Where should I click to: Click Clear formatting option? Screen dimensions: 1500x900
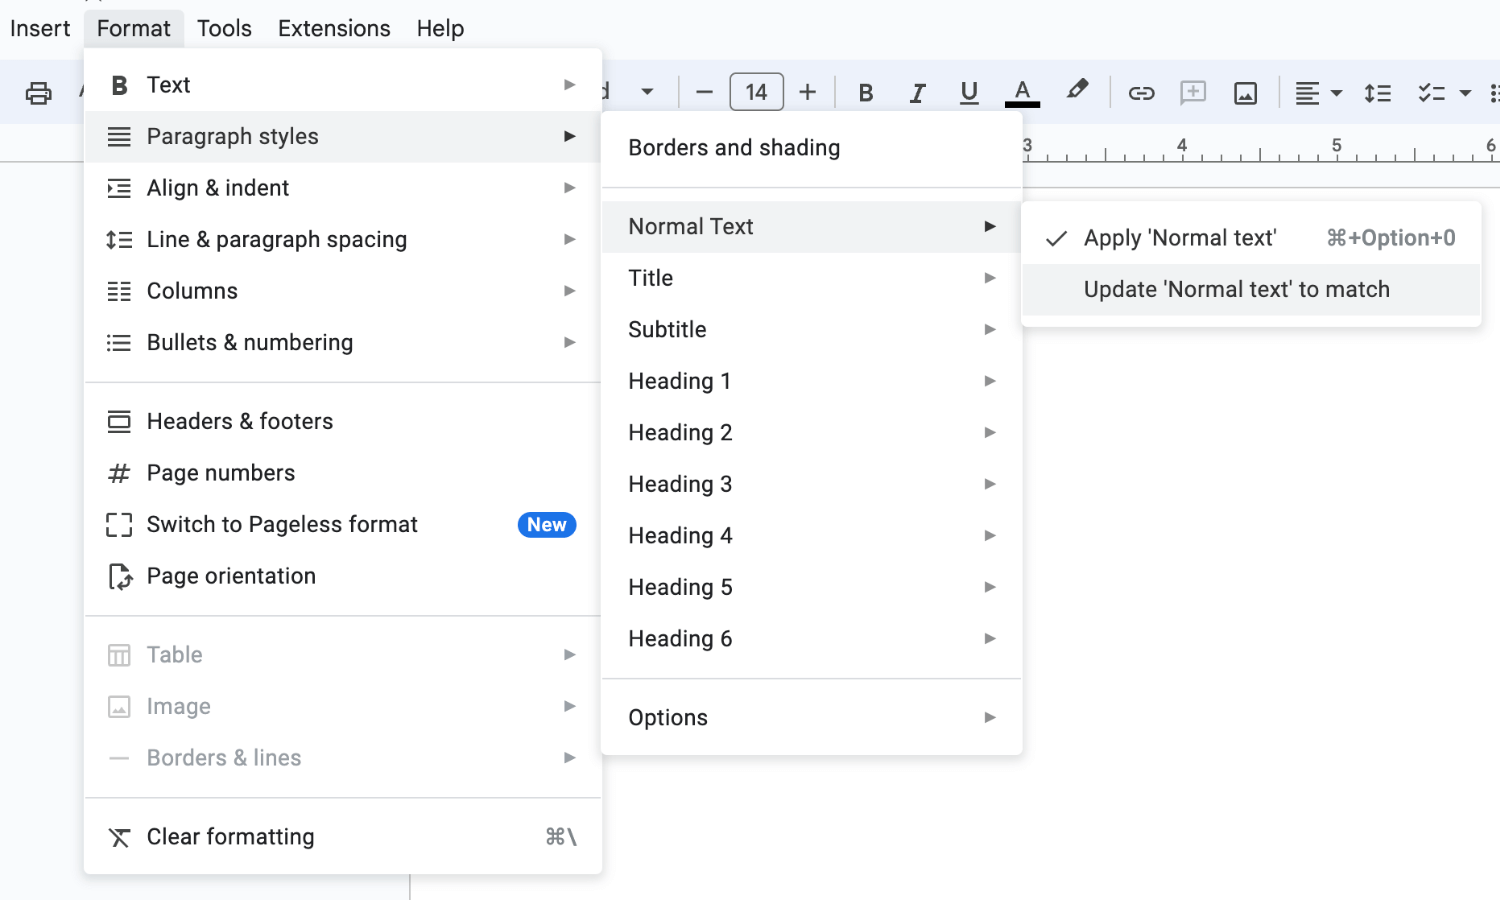tap(343, 837)
